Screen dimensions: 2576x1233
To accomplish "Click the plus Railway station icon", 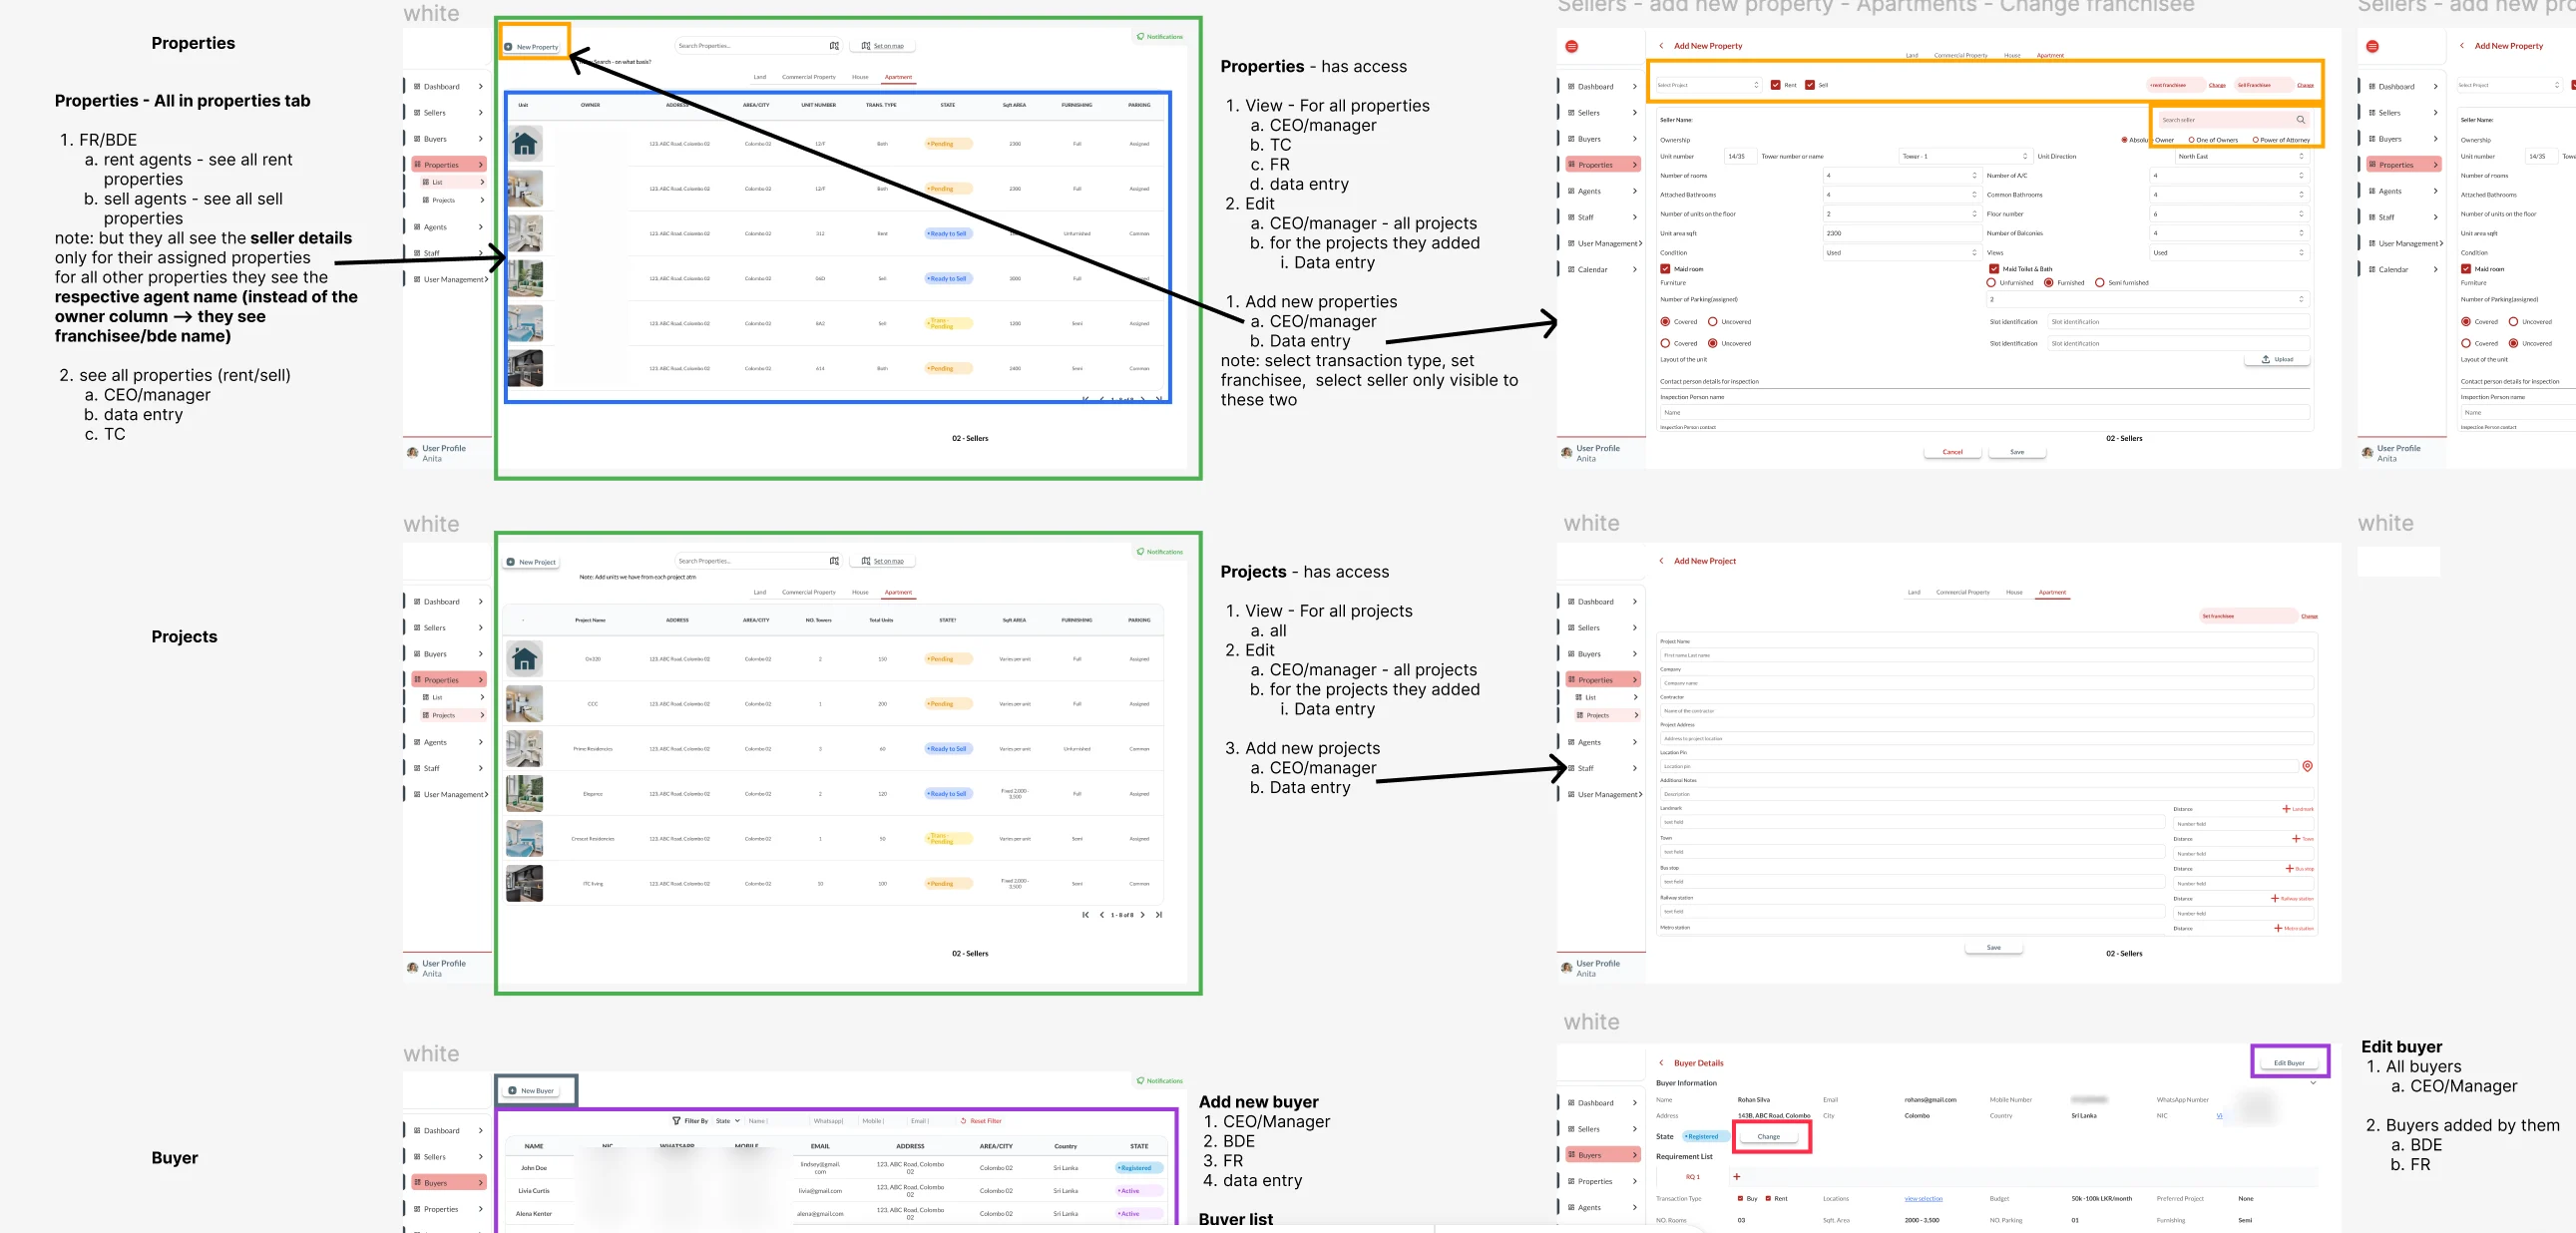I will coord(2275,899).
